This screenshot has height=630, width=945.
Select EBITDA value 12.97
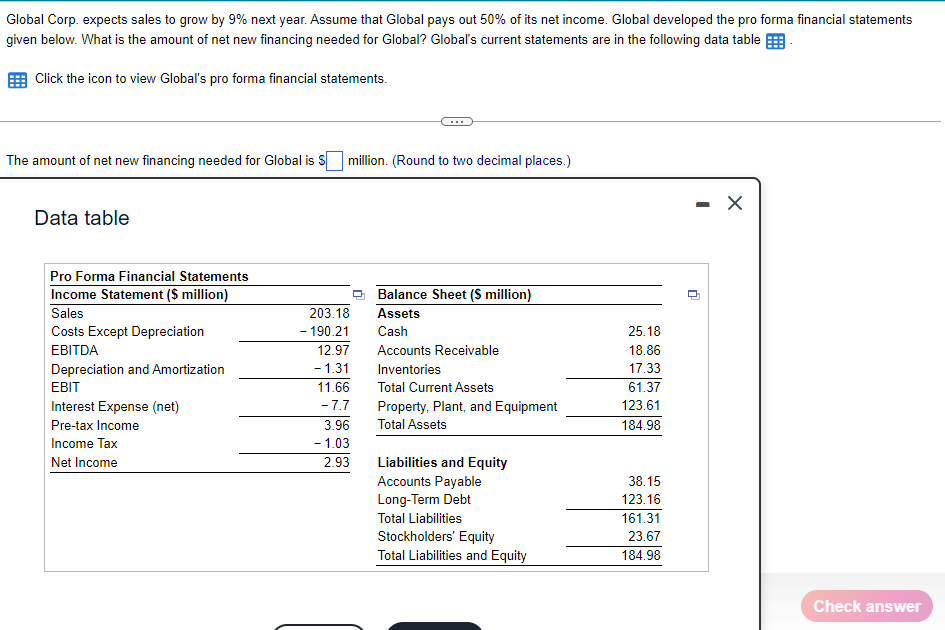point(333,350)
